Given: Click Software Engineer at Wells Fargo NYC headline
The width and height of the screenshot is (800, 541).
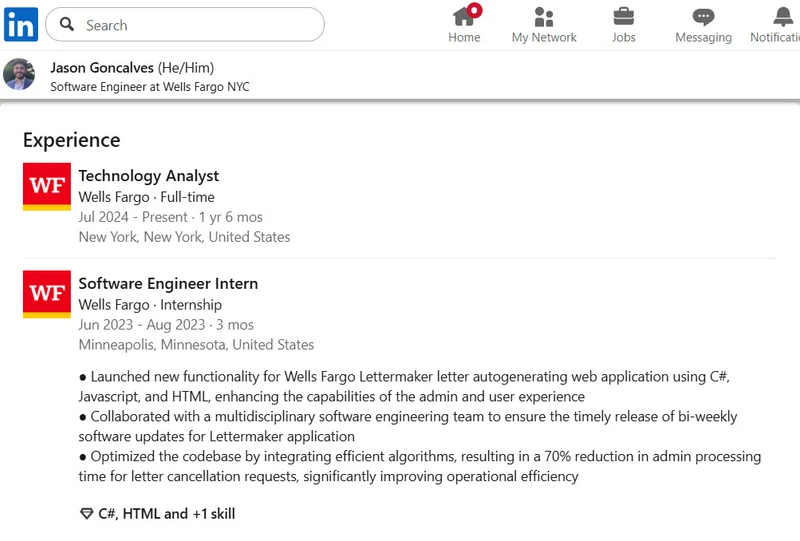Looking at the screenshot, I should (x=150, y=87).
